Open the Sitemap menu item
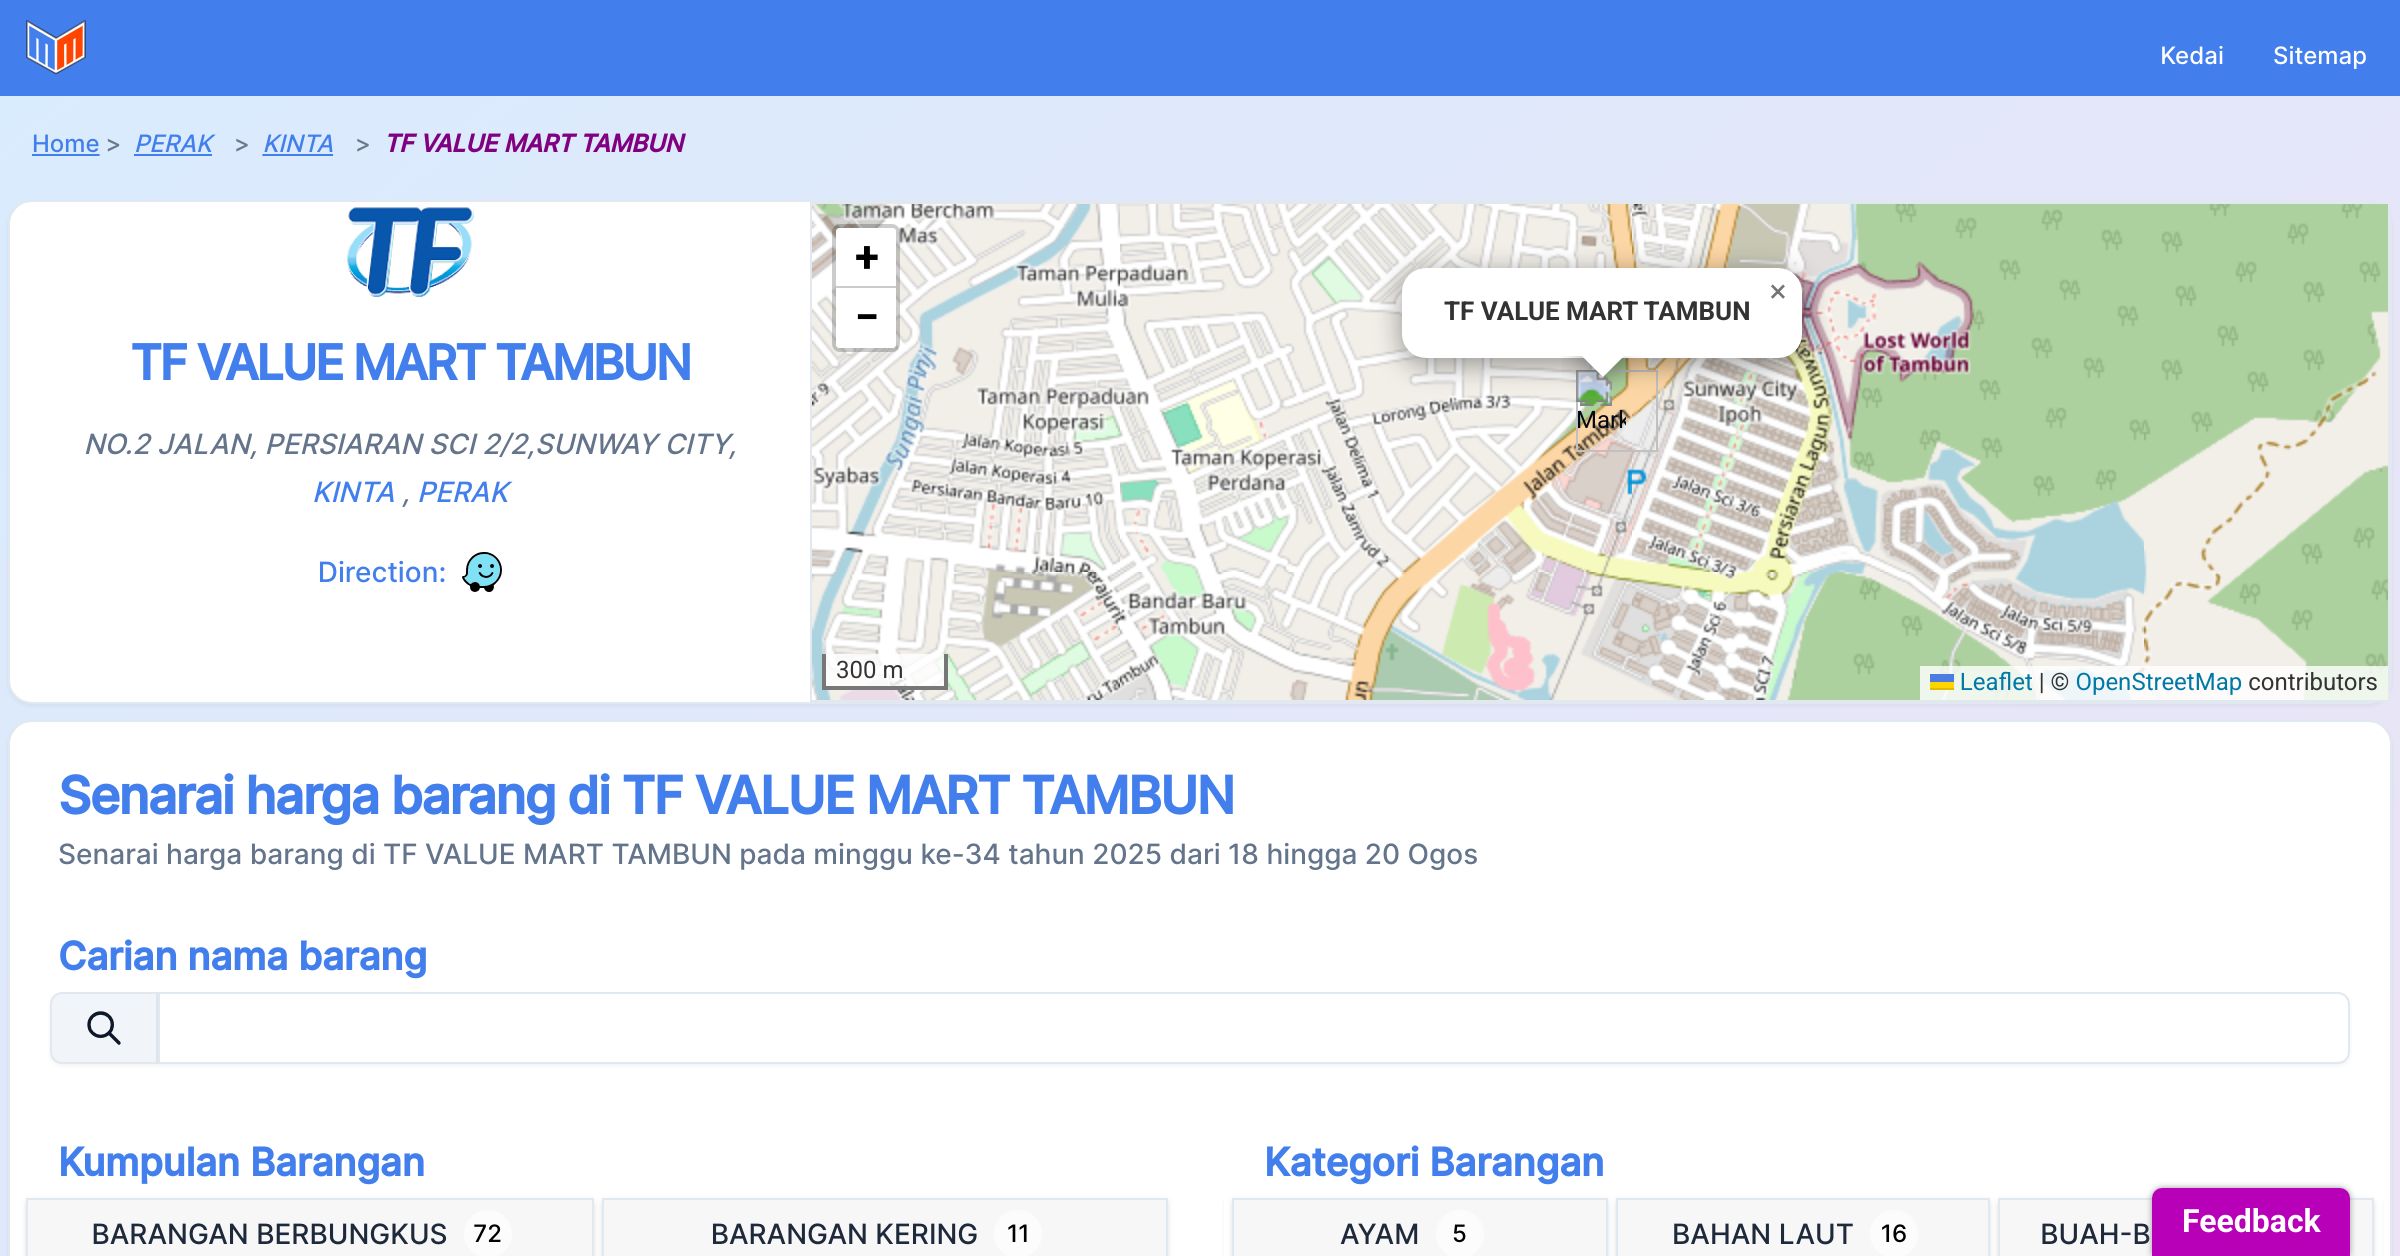 pos(2319,55)
